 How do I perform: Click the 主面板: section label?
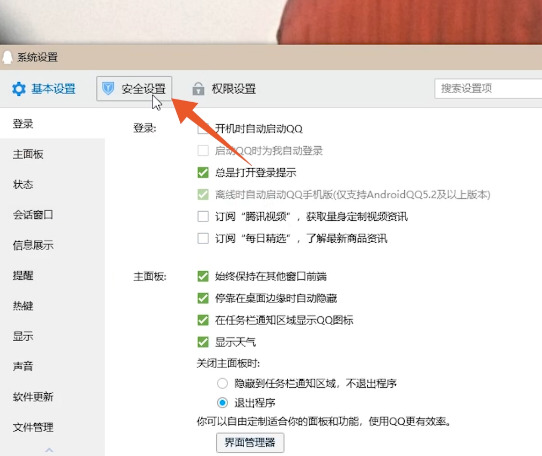[150, 277]
